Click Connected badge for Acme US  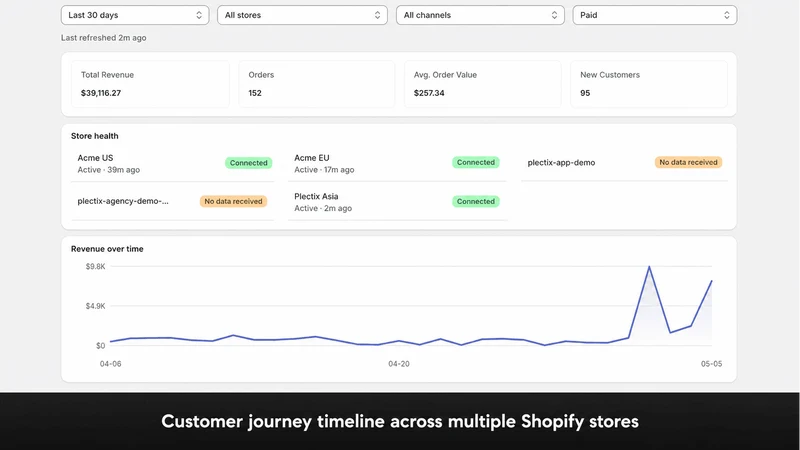click(248, 163)
